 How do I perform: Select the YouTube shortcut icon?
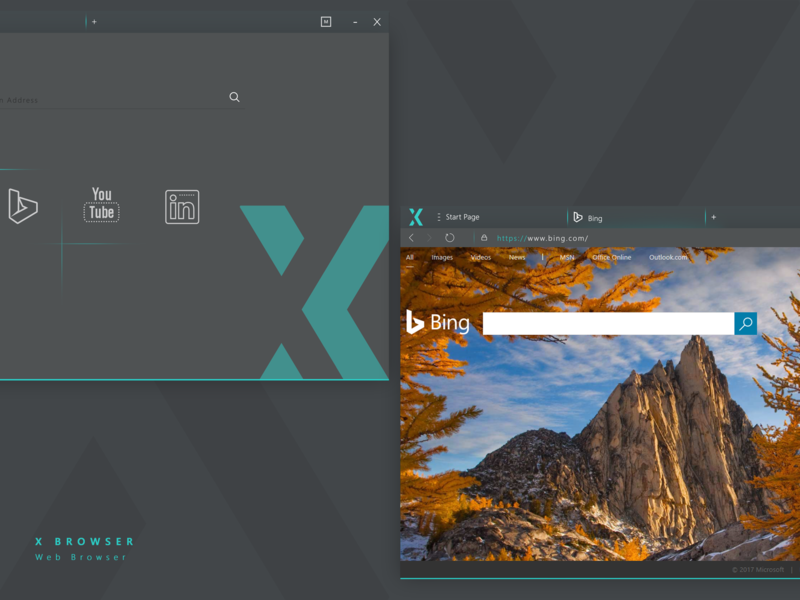point(101,203)
